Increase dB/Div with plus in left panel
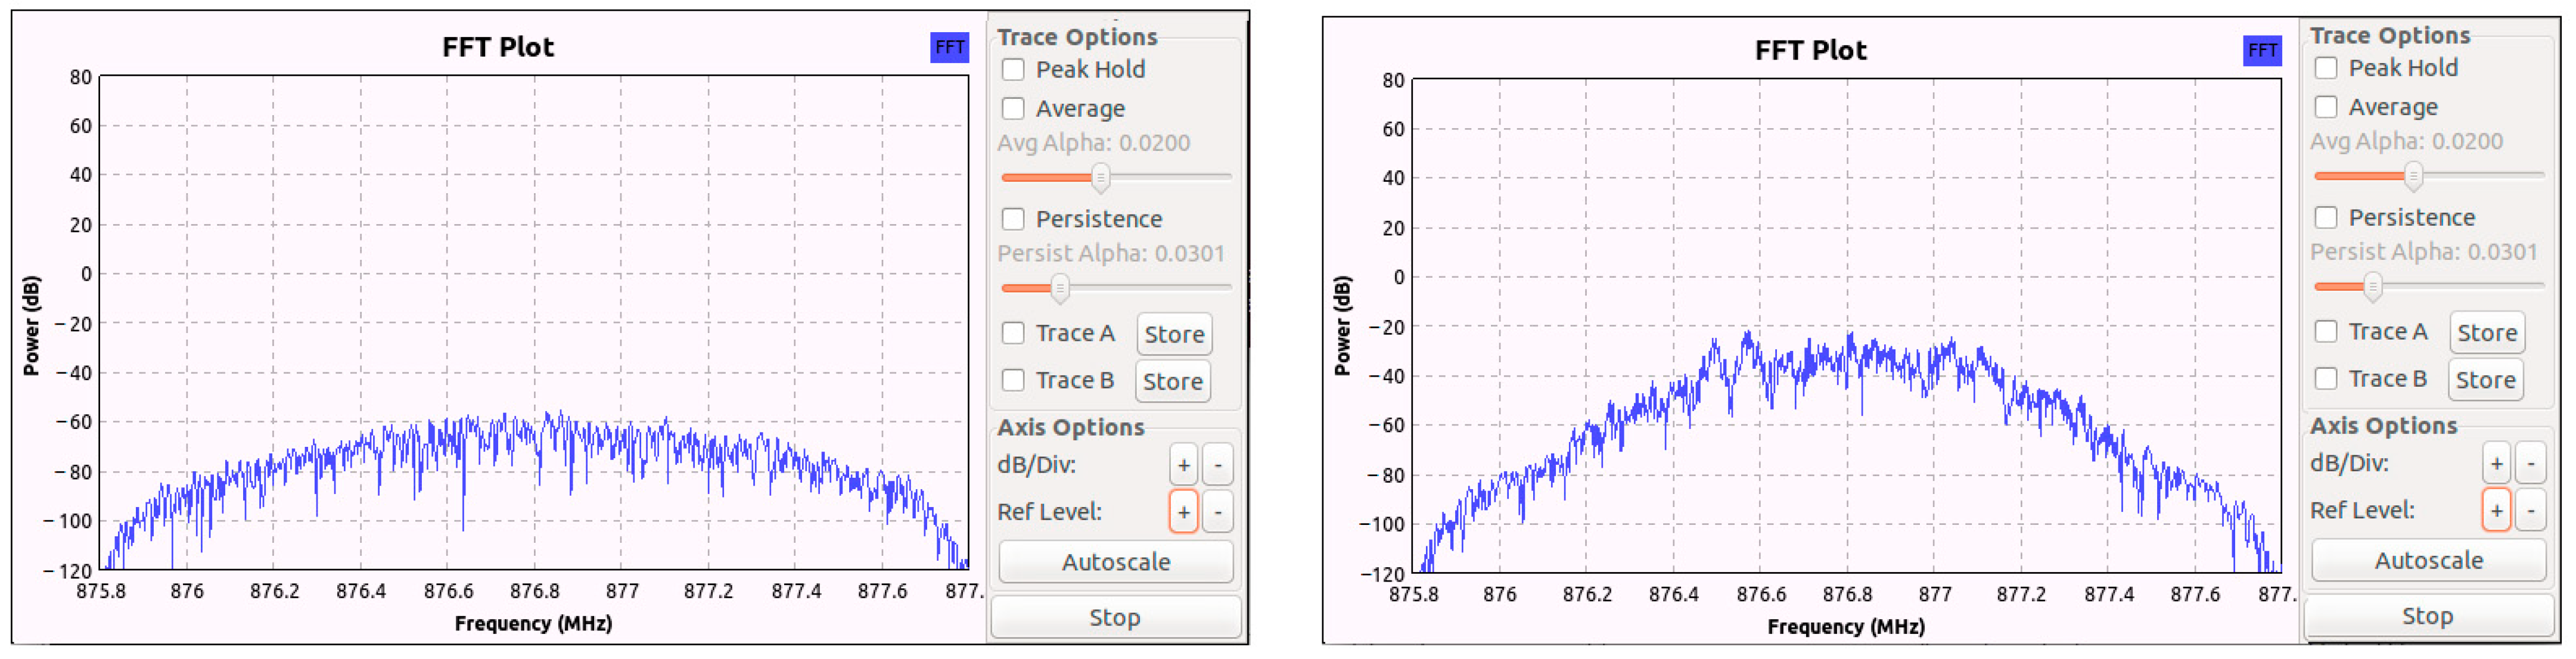This screenshot has height=659, width=2576. (x=1183, y=465)
